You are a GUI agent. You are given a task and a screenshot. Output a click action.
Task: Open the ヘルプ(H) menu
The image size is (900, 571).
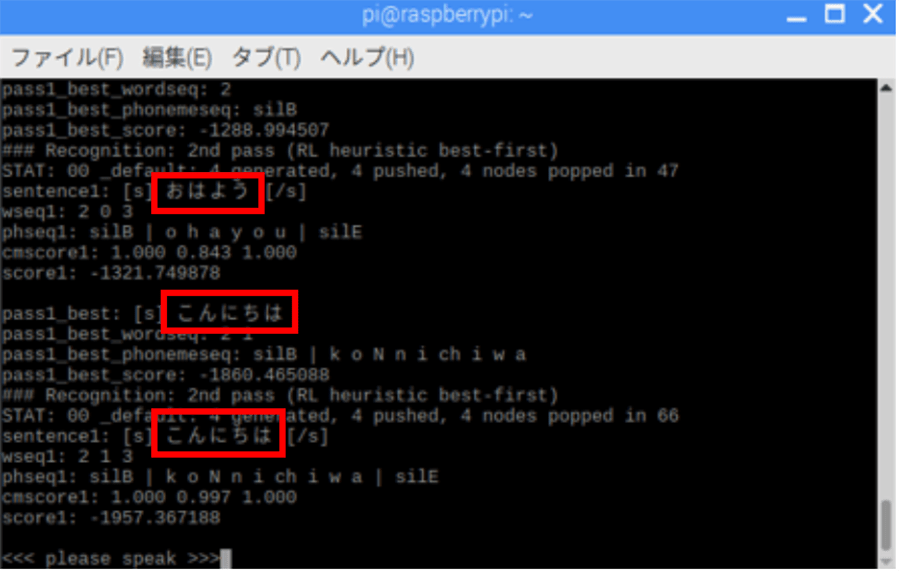coord(367,57)
